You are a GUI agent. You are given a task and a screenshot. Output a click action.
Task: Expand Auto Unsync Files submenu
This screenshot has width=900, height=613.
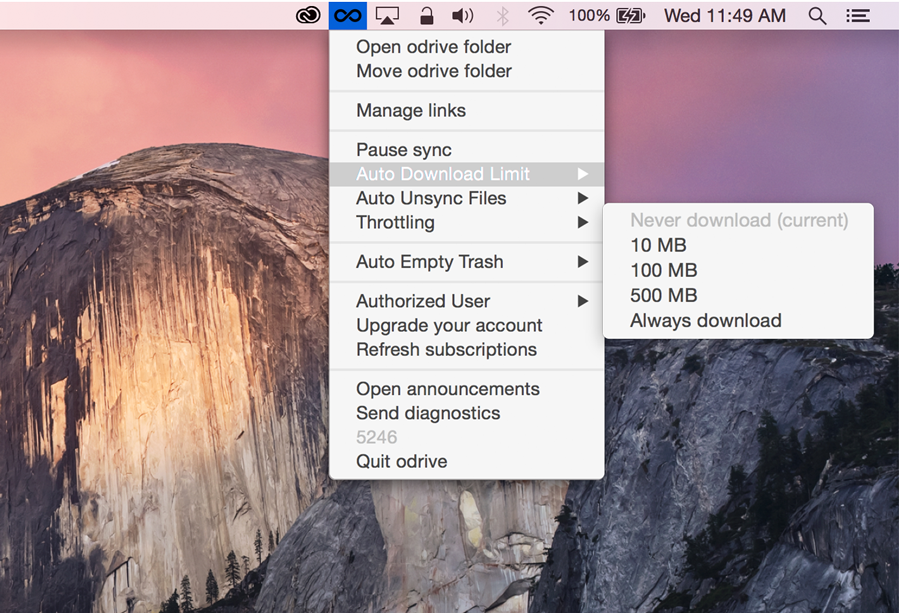click(x=467, y=198)
